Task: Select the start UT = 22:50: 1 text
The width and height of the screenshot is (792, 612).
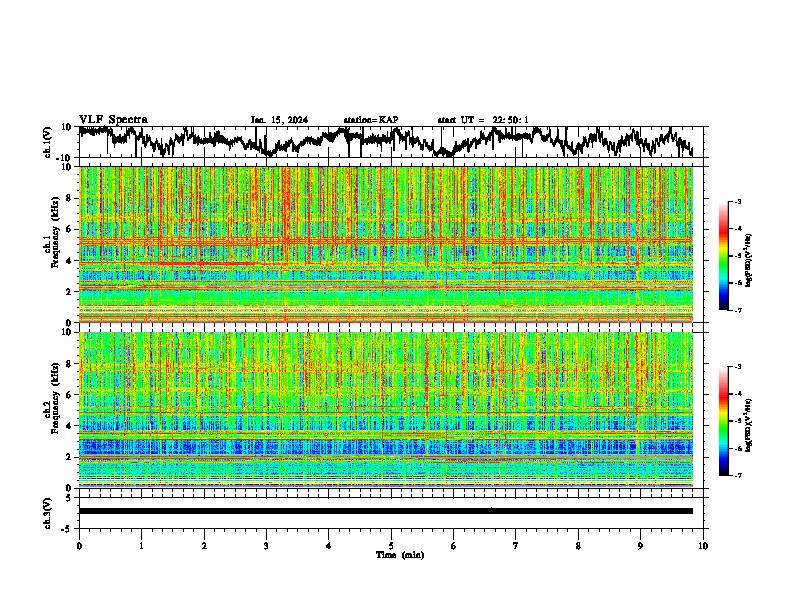Action: click(x=483, y=120)
